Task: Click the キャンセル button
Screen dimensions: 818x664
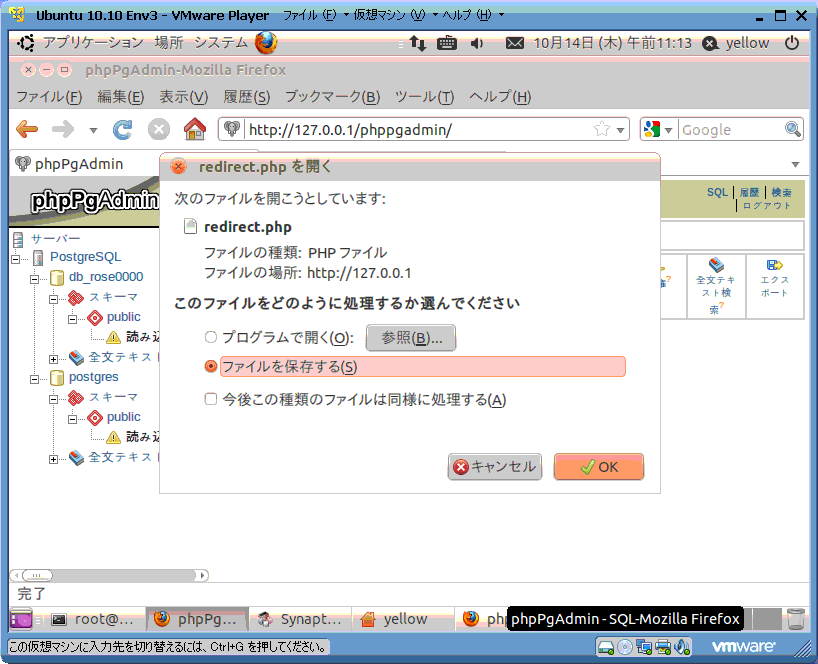Action: tap(495, 466)
